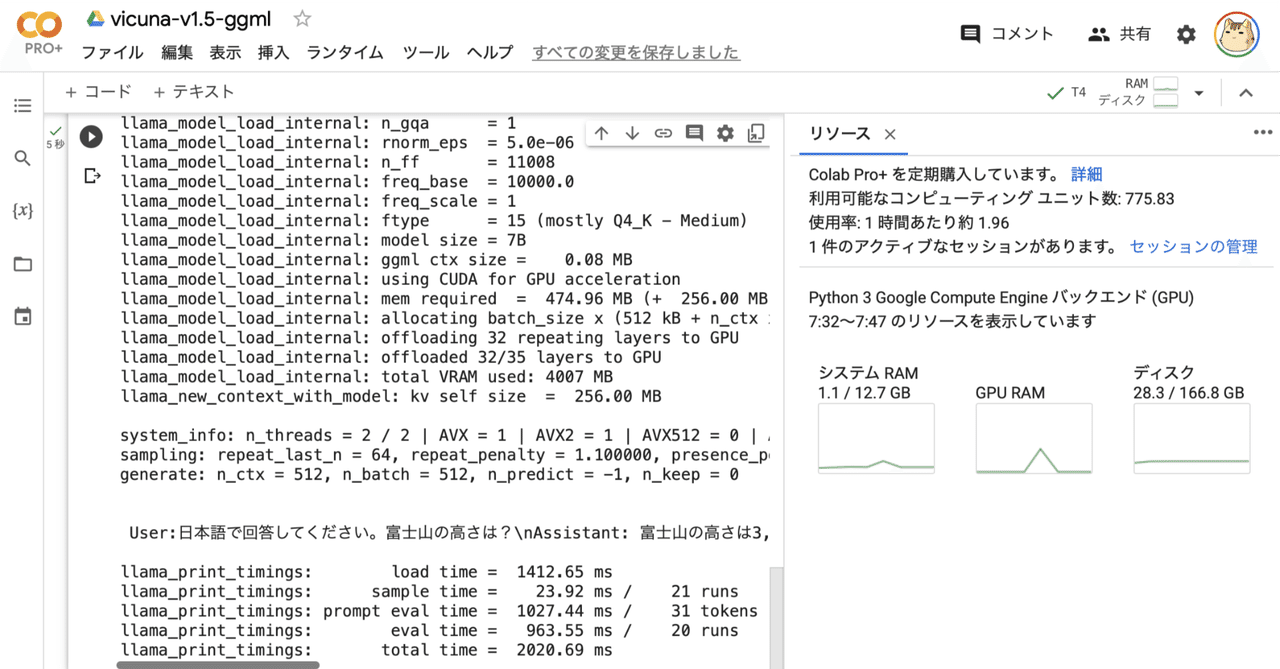Open the scheduled notebooks panel

click(x=25, y=317)
